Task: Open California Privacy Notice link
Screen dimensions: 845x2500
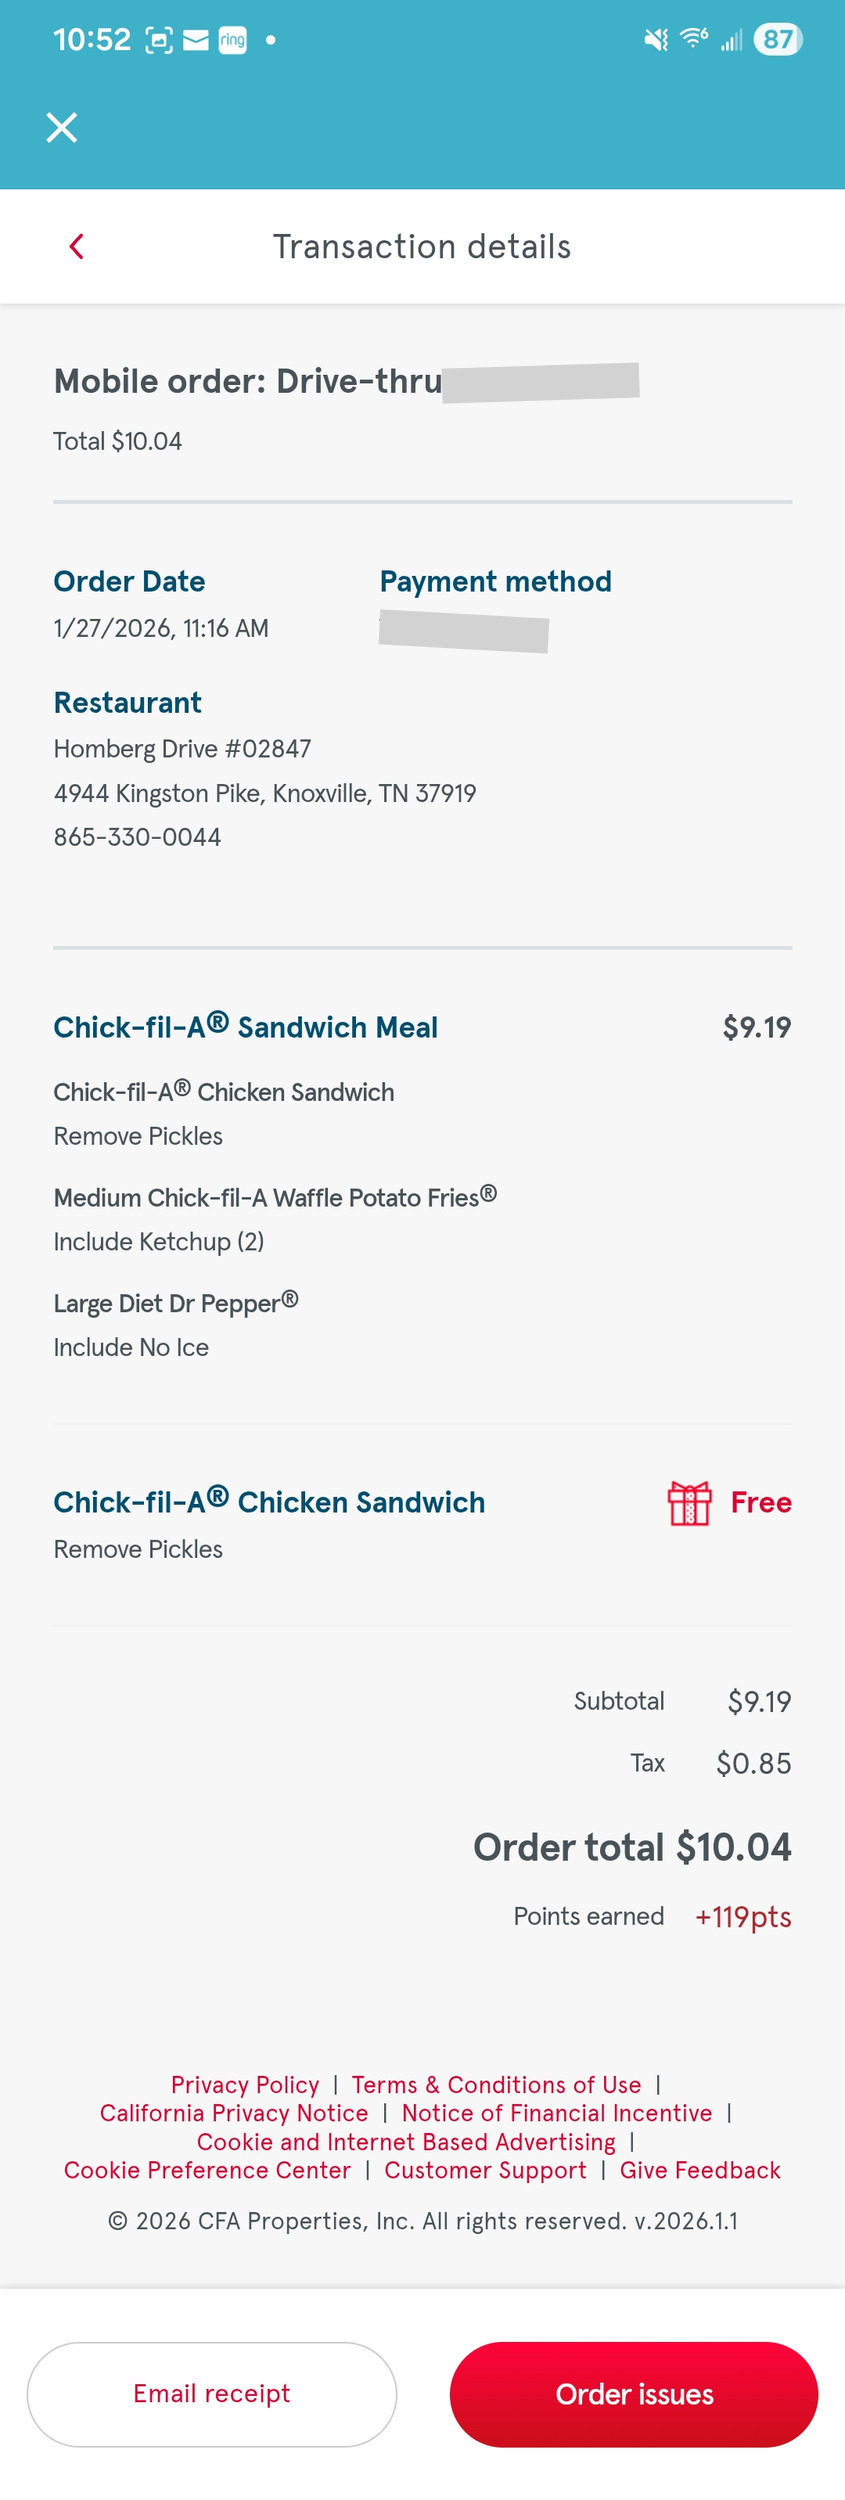Action: pyautogui.click(x=234, y=2113)
